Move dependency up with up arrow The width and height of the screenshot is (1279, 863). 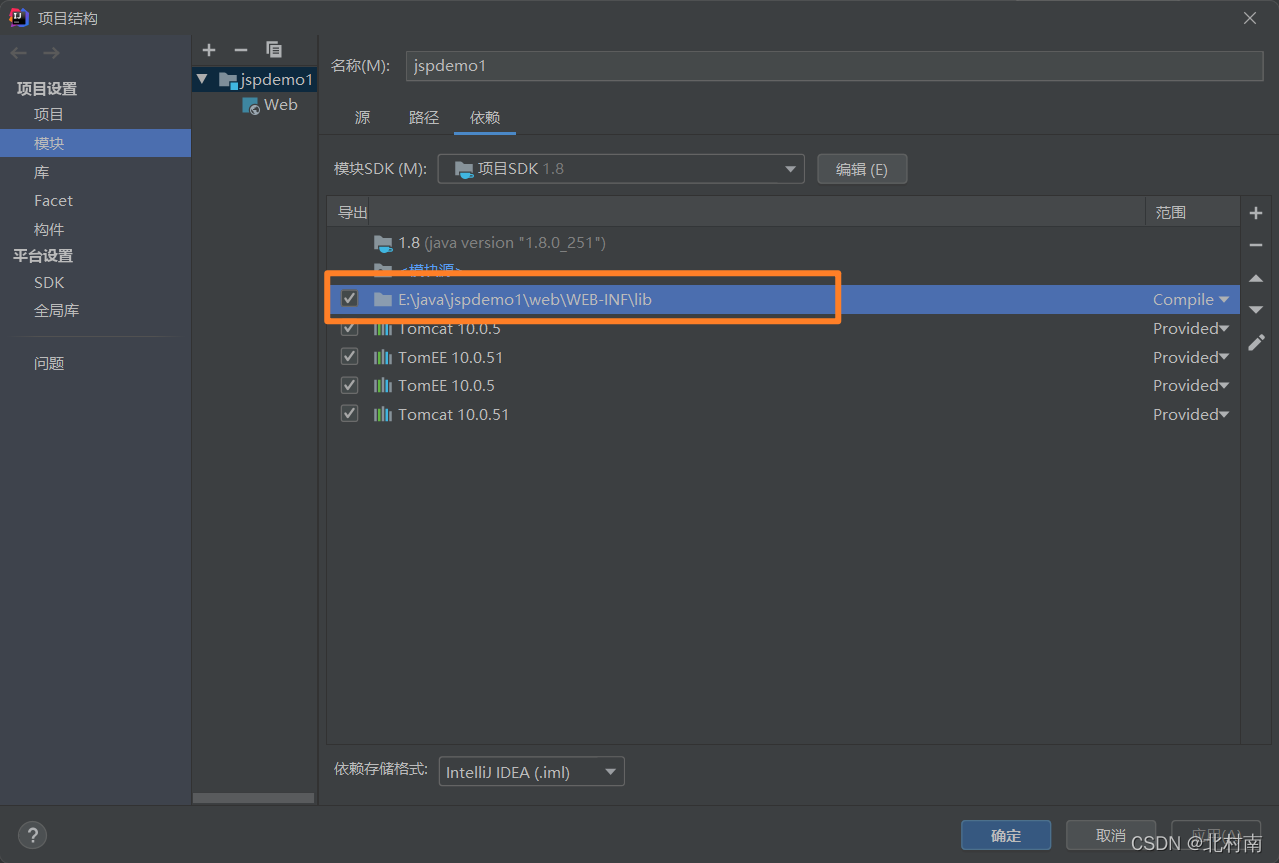tap(1257, 279)
